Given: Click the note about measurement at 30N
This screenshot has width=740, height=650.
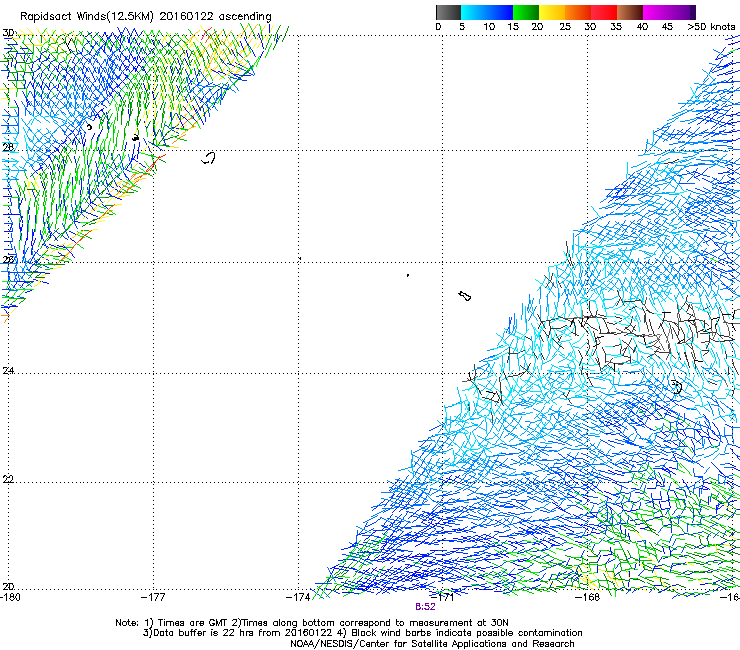Looking at the screenshot, I should pyautogui.click(x=370, y=623).
